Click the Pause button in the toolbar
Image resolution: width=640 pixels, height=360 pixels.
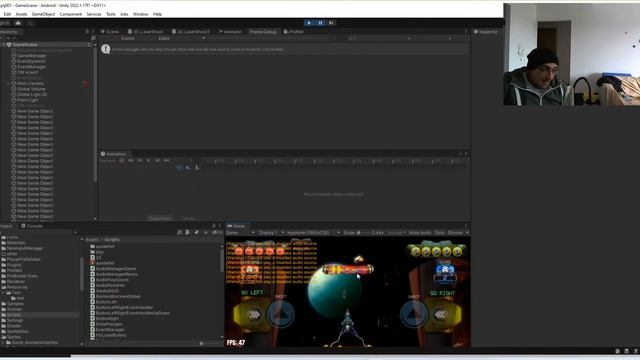[320, 23]
